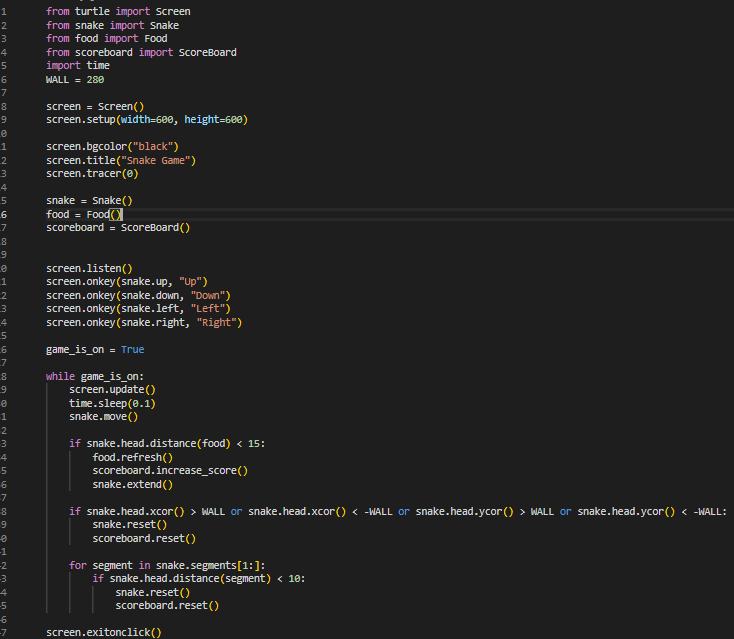
Task: Click the screen.onkey line with "Right"
Action: point(144,323)
